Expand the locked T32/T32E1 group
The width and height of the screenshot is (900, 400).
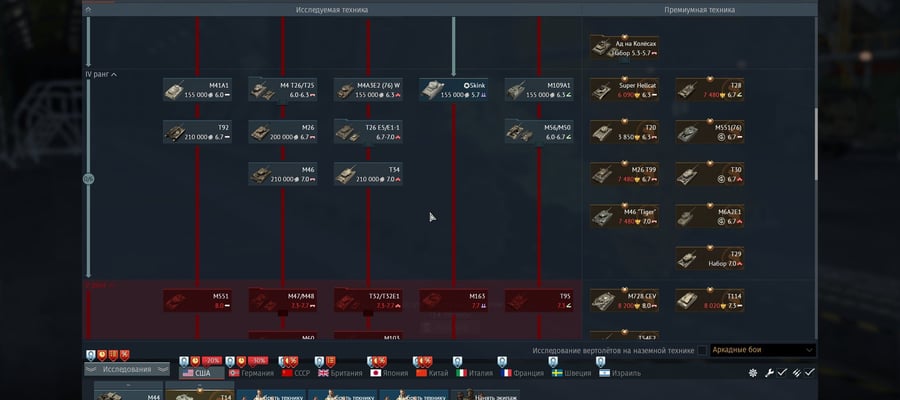pyautogui.click(x=368, y=301)
